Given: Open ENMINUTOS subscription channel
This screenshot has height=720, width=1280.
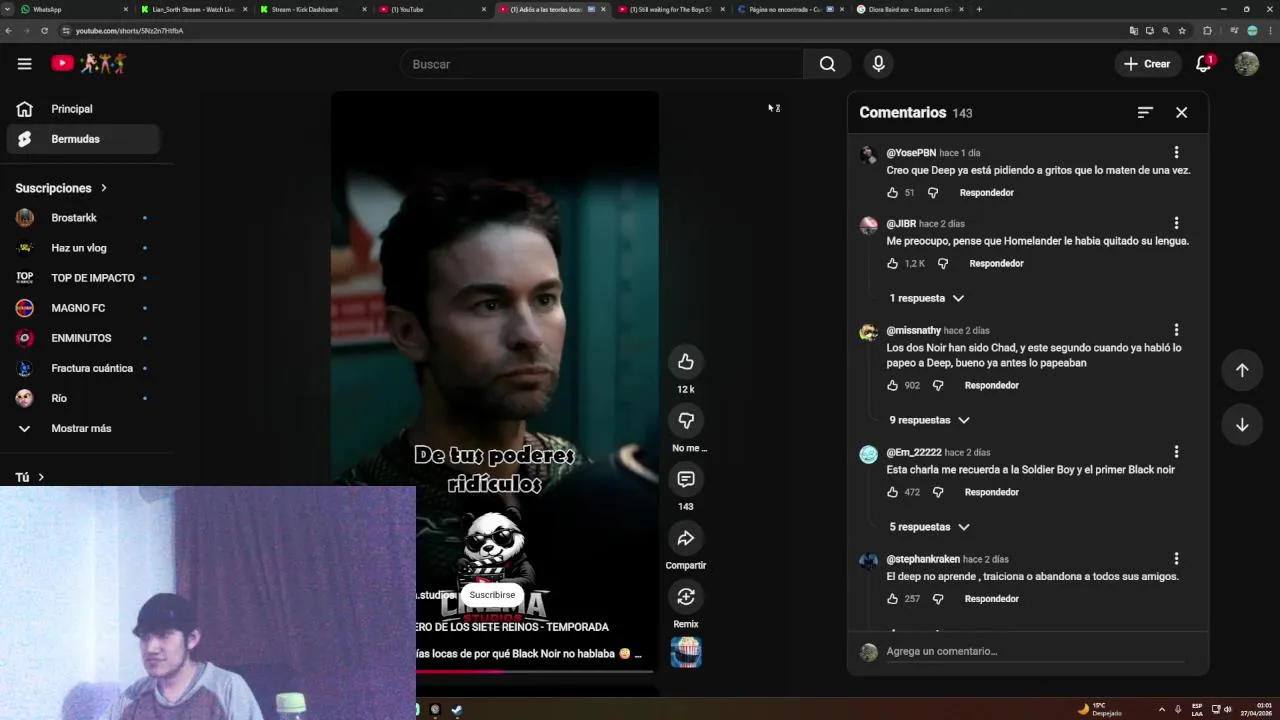Looking at the screenshot, I should (82, 338).
